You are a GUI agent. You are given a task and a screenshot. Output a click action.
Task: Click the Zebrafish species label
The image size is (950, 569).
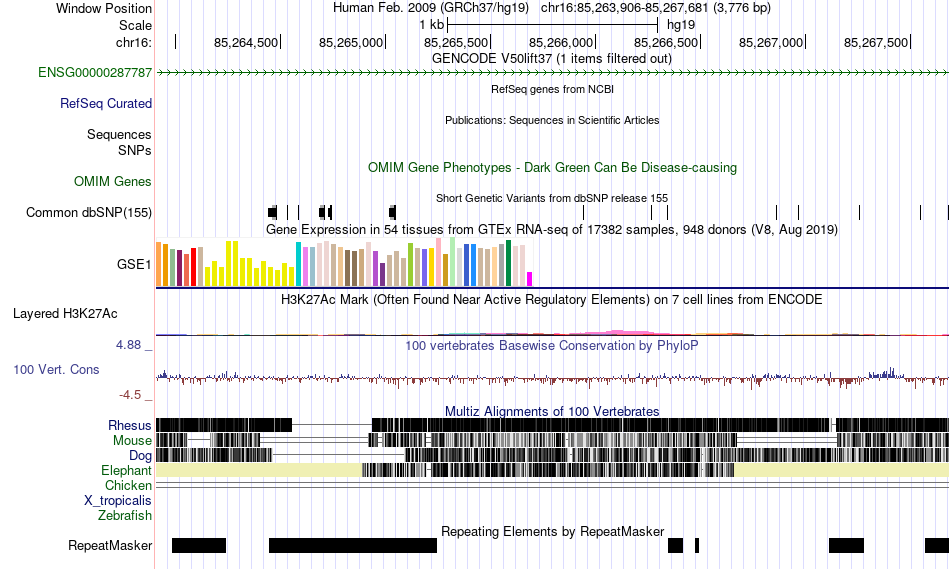coord(125,515)
